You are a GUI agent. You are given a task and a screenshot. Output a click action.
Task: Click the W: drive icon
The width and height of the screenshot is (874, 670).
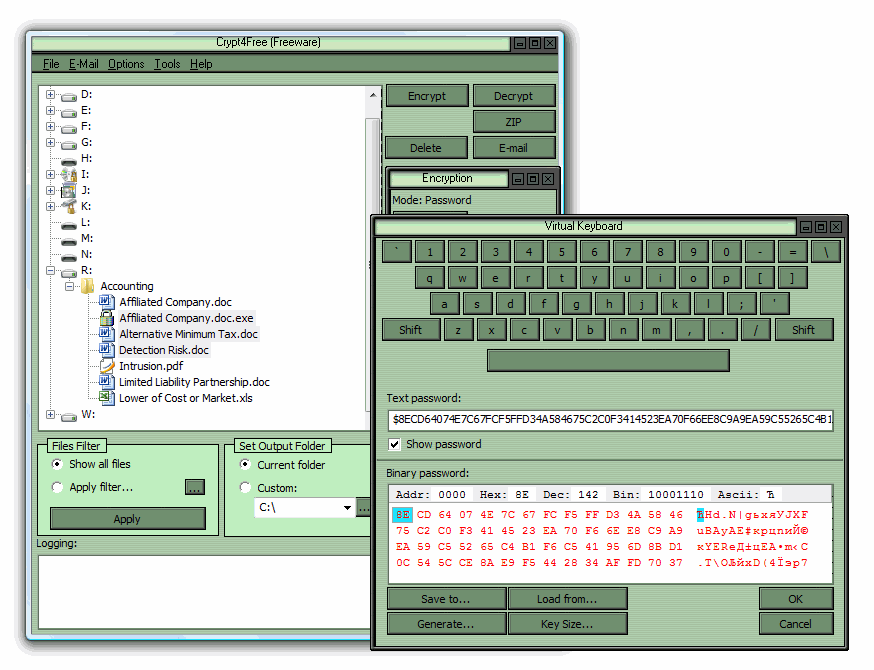pyautogui.click(x=69, y=416)
